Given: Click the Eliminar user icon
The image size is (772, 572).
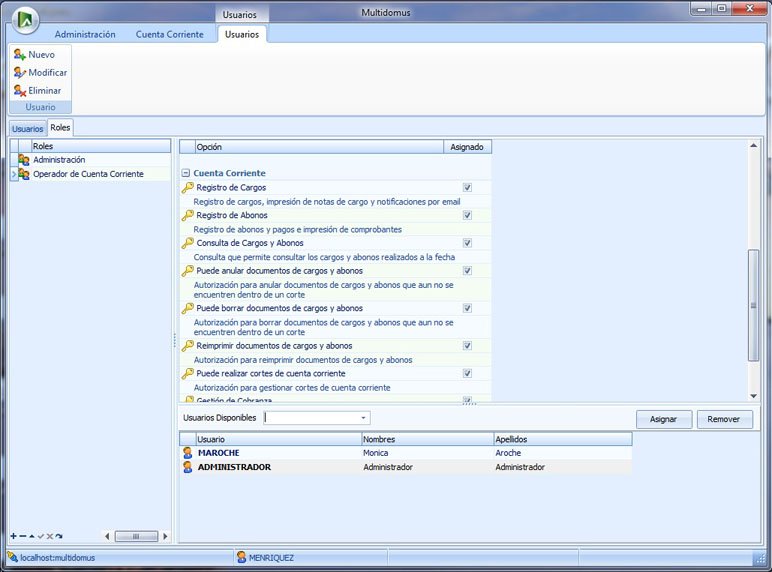Looking at the screenshot, I should pos(19,91).
